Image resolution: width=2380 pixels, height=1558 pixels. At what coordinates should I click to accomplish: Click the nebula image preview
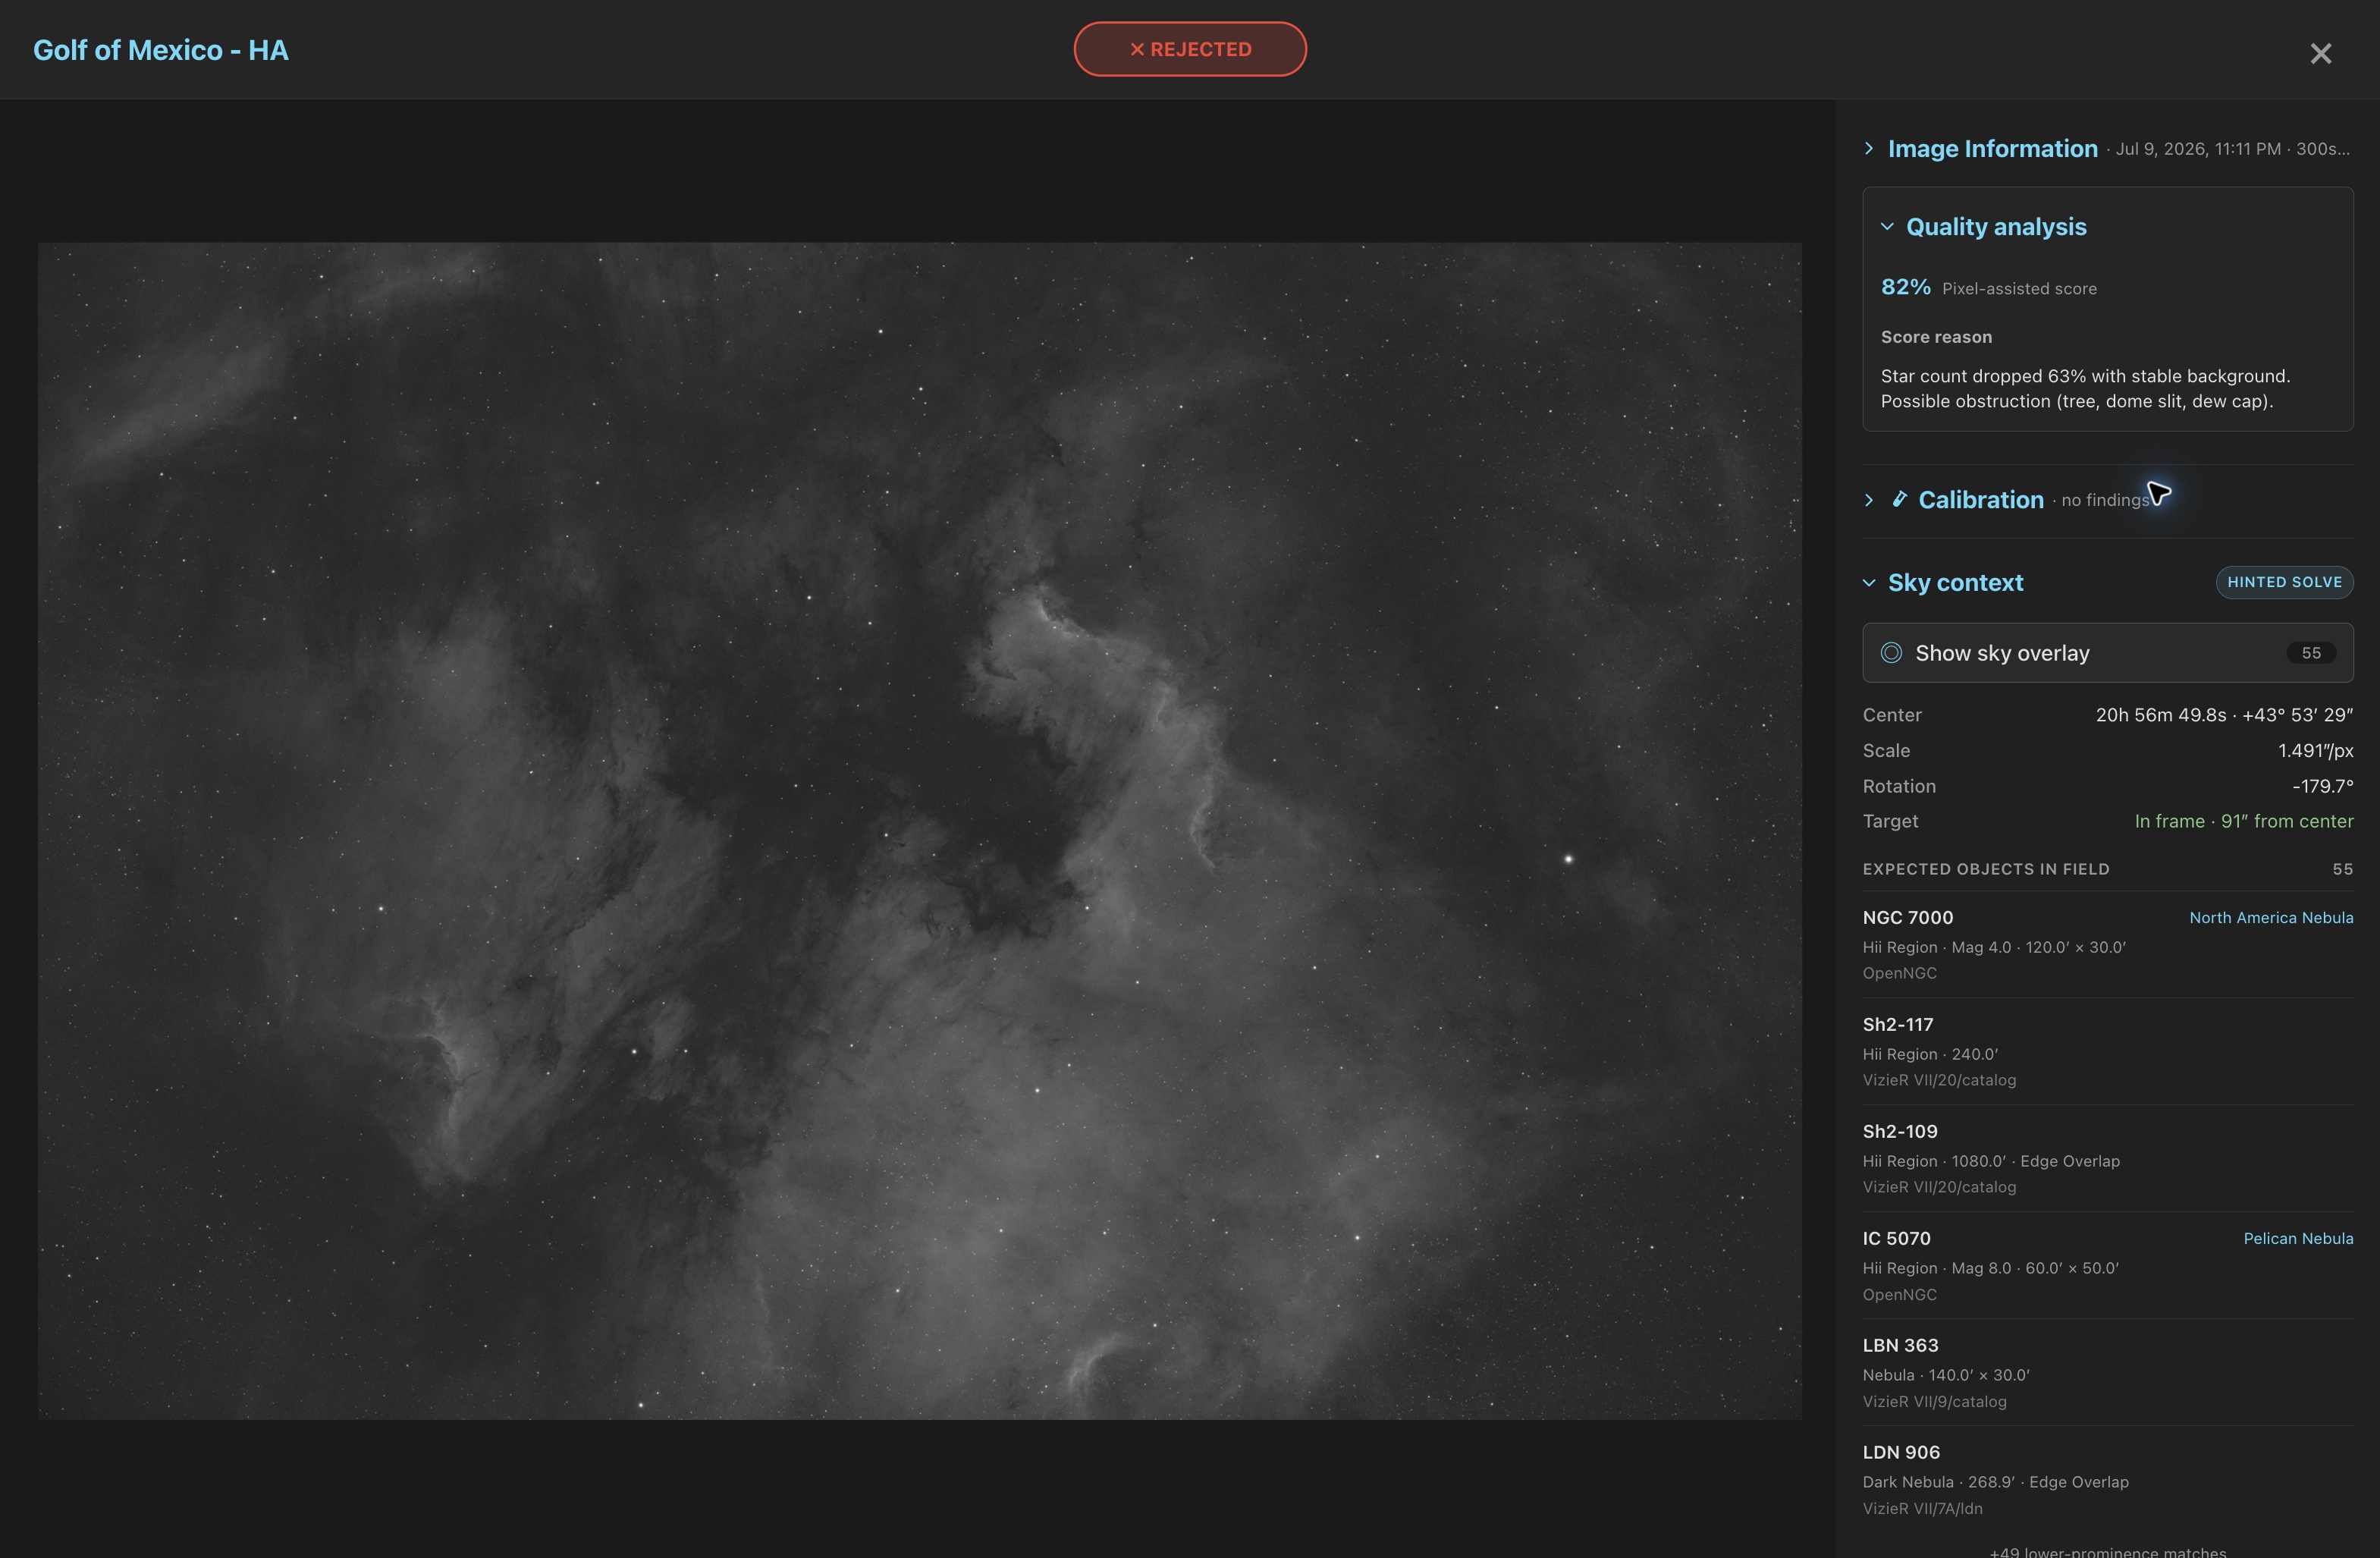[x=920, y=830]
